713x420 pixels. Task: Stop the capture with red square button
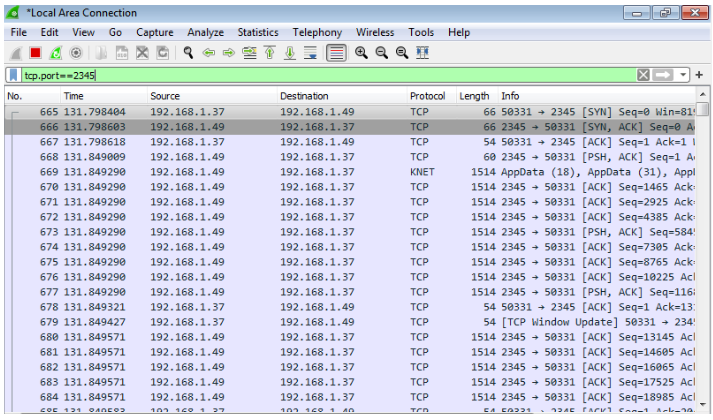click(x=35, y=53)
